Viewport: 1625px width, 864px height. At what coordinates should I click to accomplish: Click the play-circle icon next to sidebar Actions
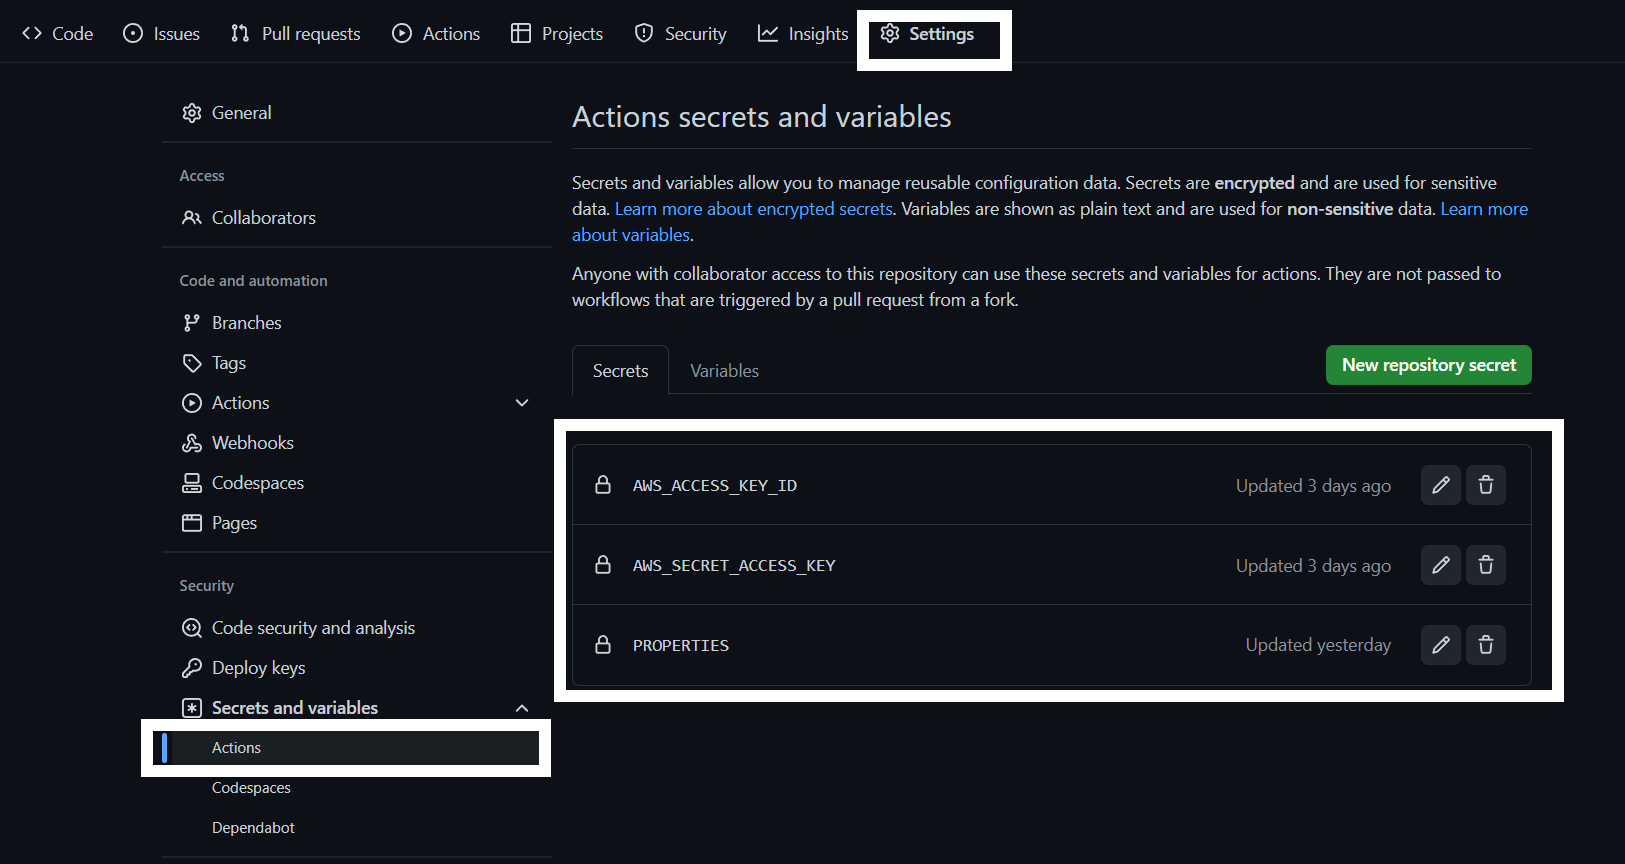[192, 403]
